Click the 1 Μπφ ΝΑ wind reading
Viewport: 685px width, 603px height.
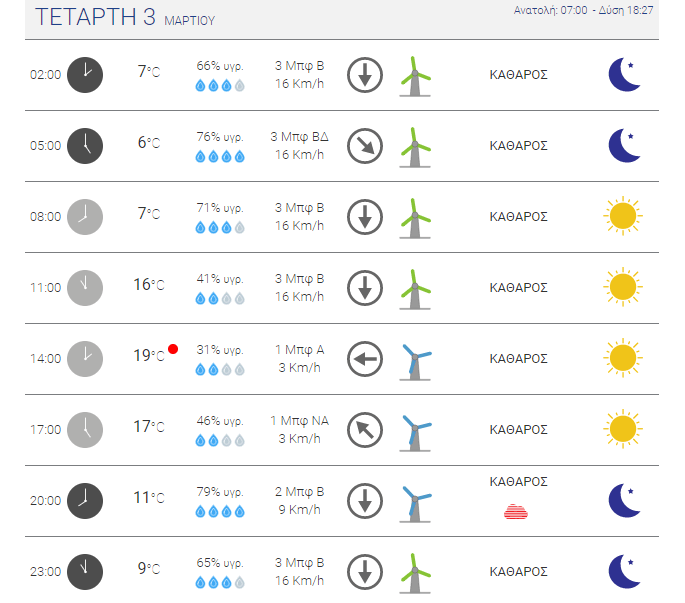299,421
